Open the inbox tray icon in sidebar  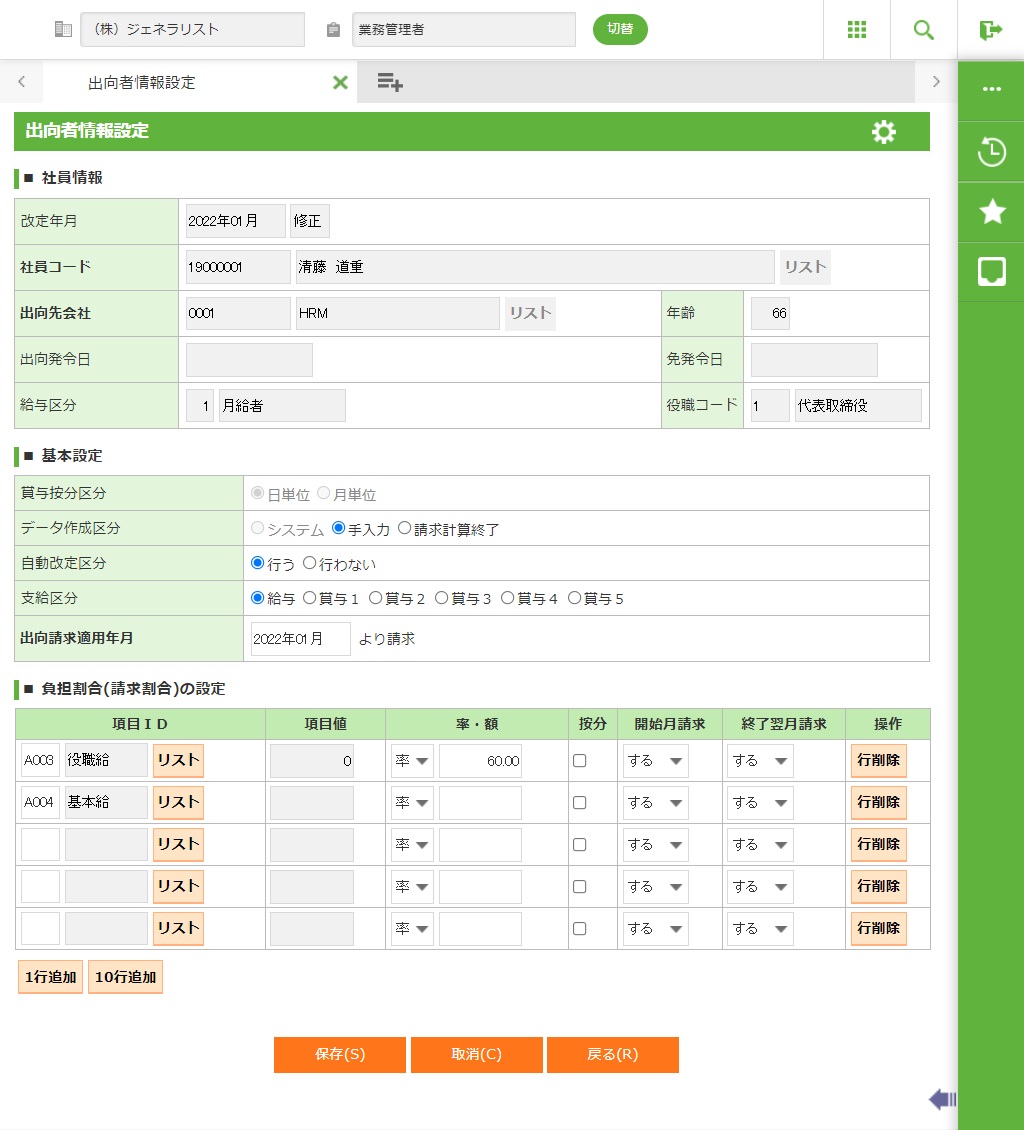pos(991,271)
